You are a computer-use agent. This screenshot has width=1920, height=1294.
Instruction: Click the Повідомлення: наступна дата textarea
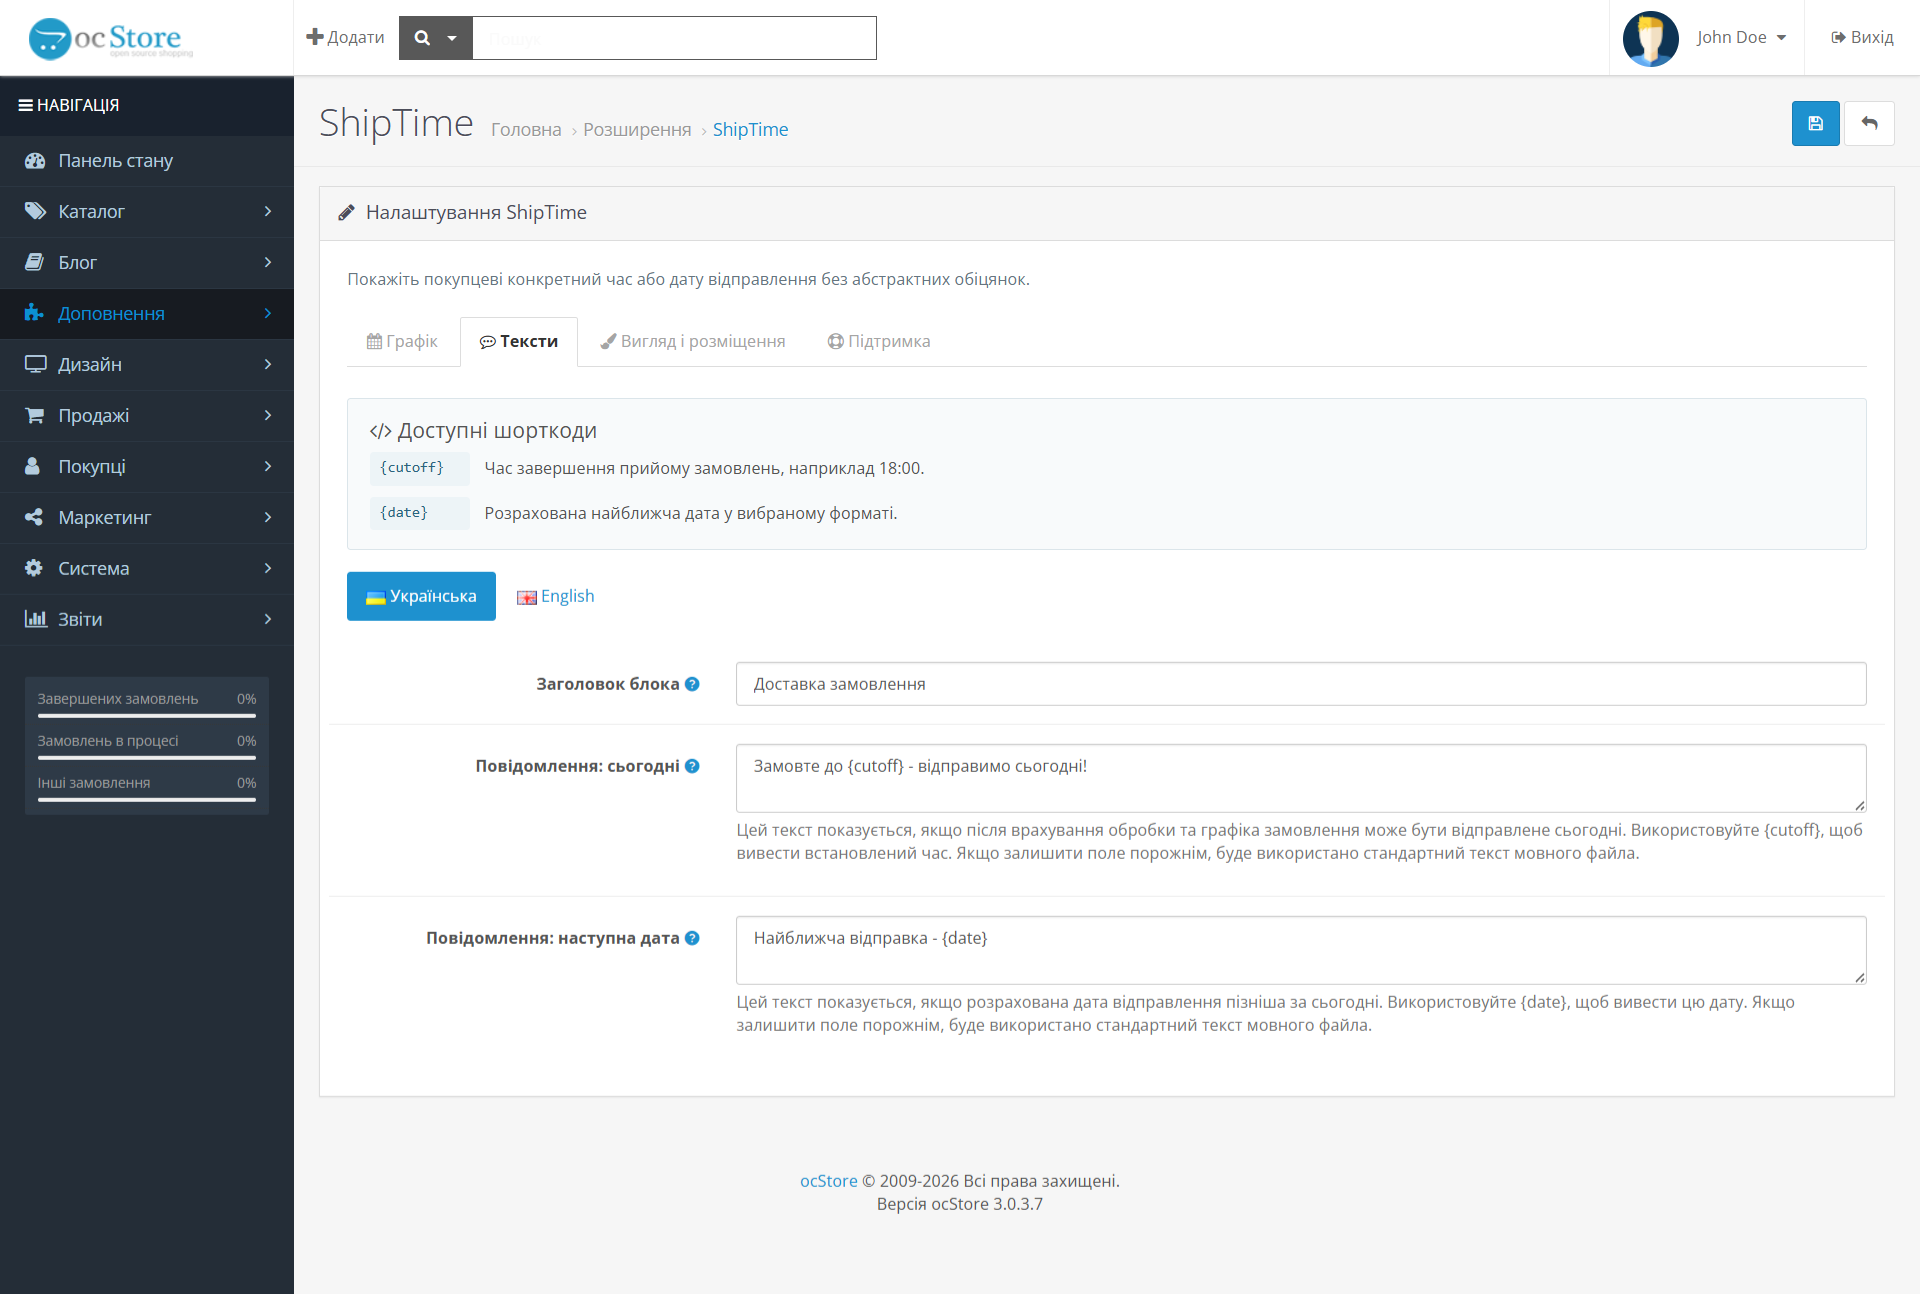[1301, 950]
